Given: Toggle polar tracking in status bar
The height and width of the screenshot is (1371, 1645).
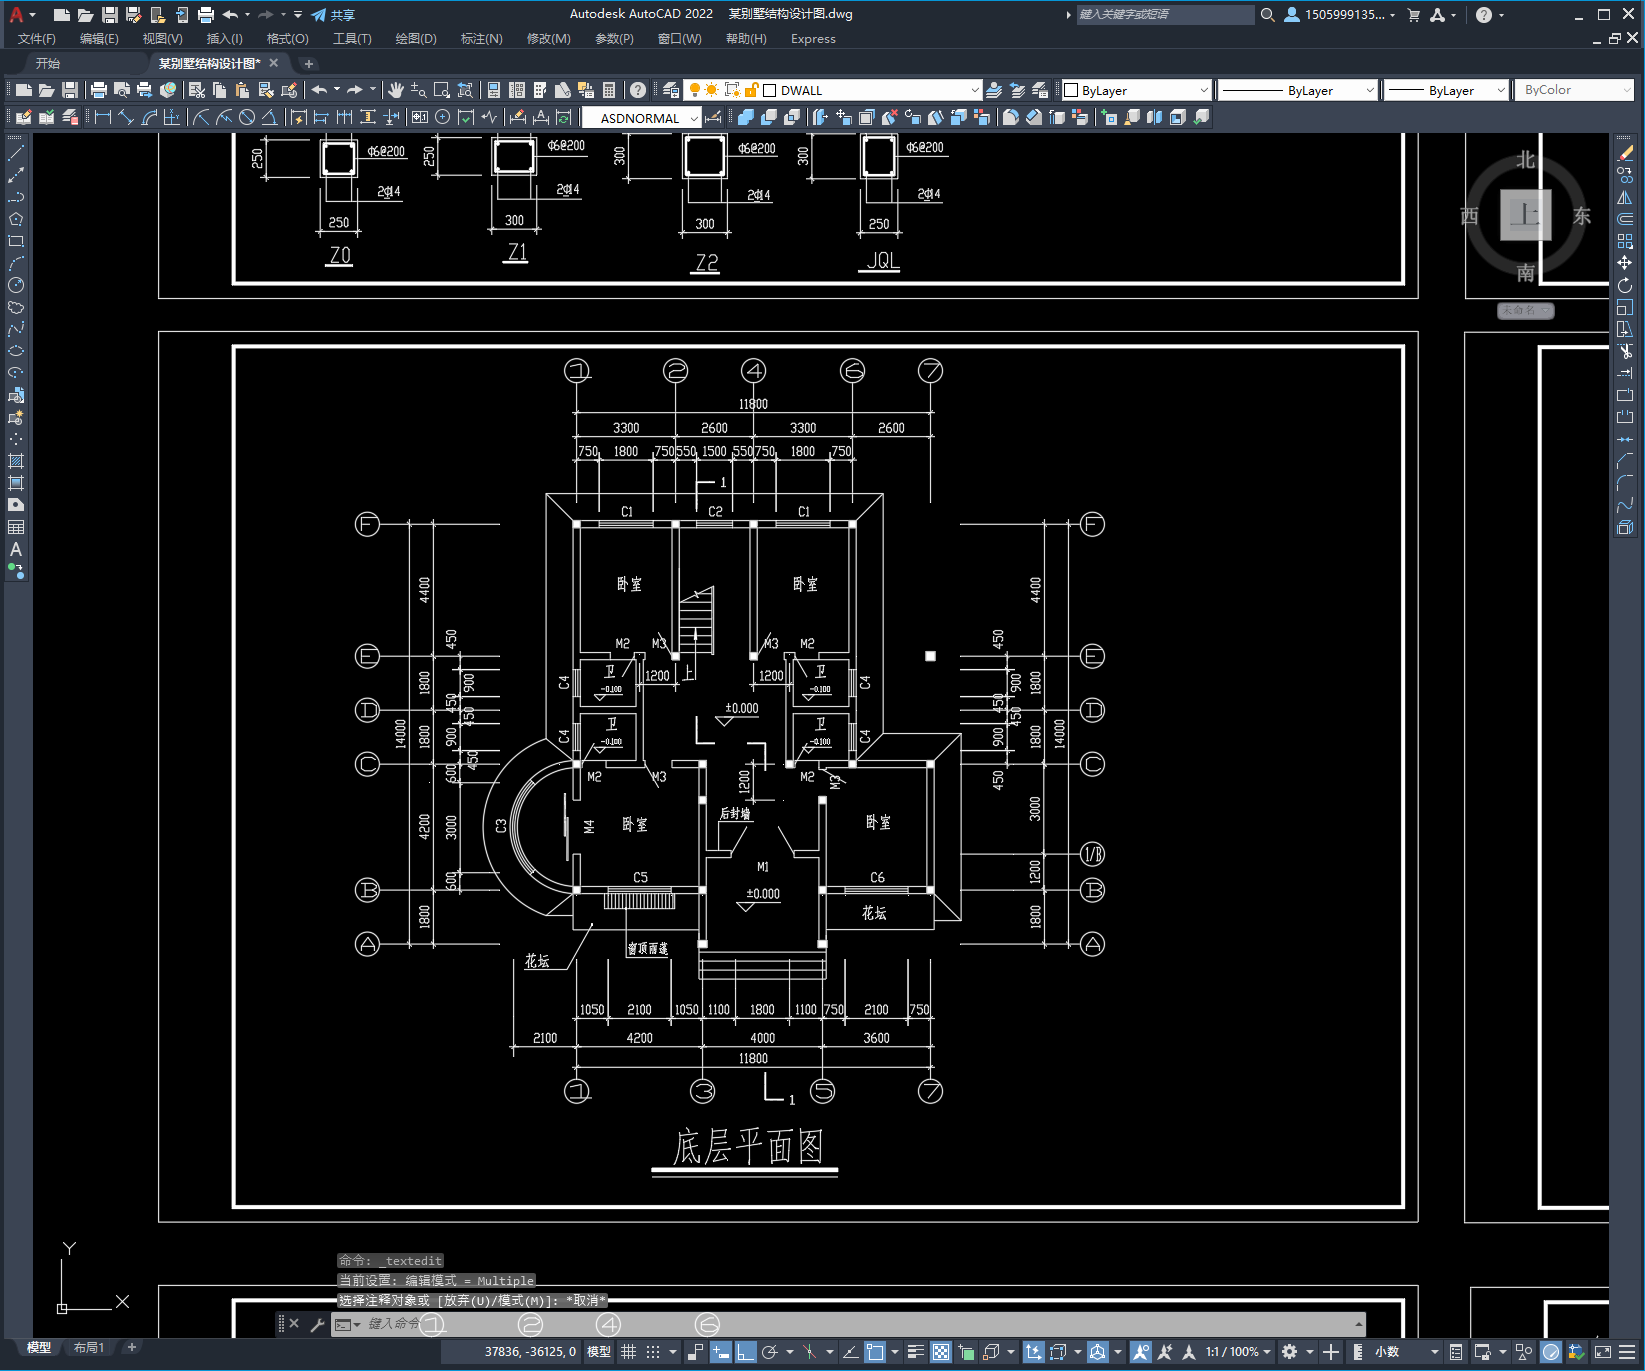Looking at the screenshot, I should tap(769, 1352).
